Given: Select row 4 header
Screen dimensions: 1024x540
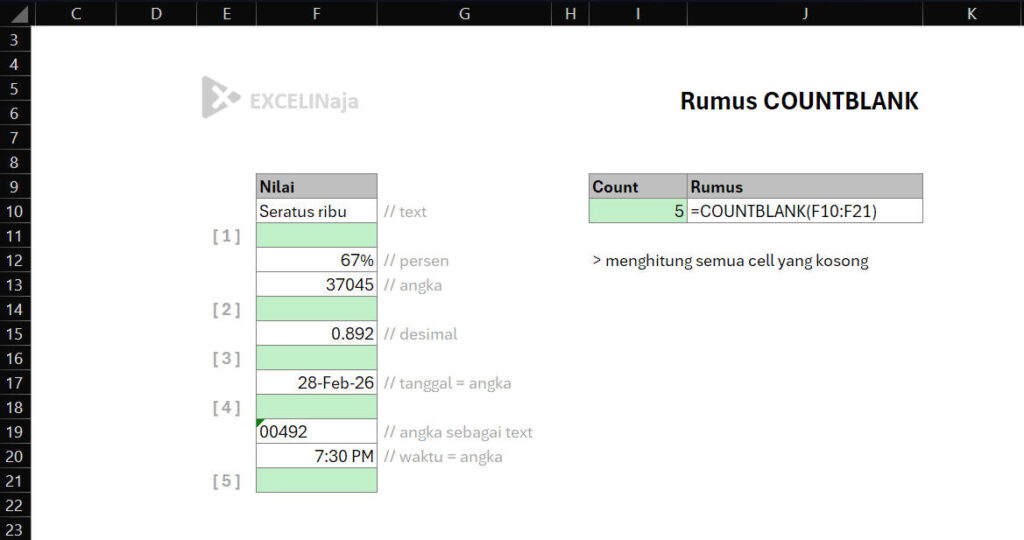Looking at the screenshot, I should 15,65.
